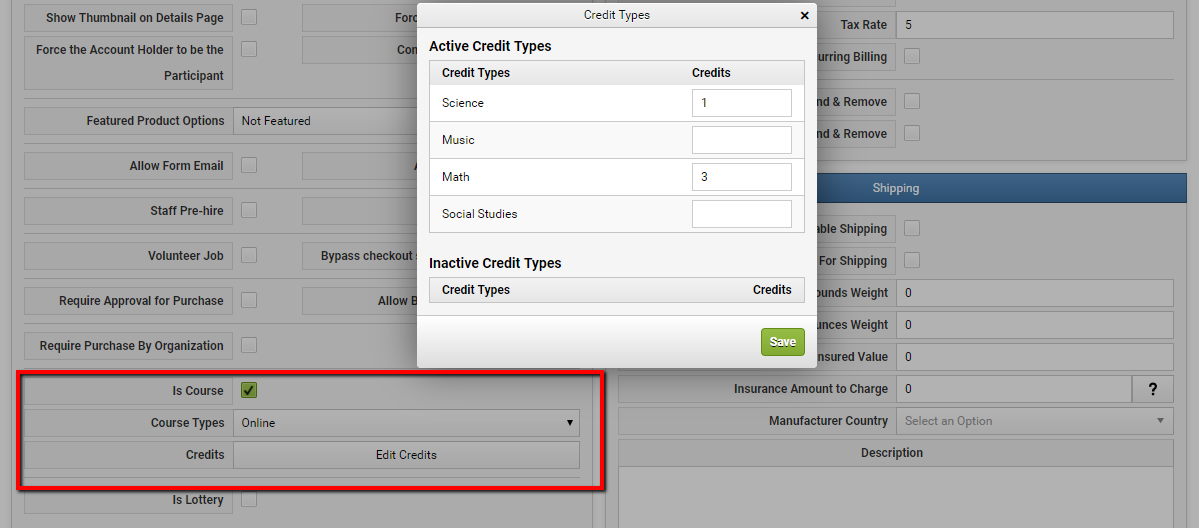Open the Manufacturer Country dropdown

(1035, 421)
